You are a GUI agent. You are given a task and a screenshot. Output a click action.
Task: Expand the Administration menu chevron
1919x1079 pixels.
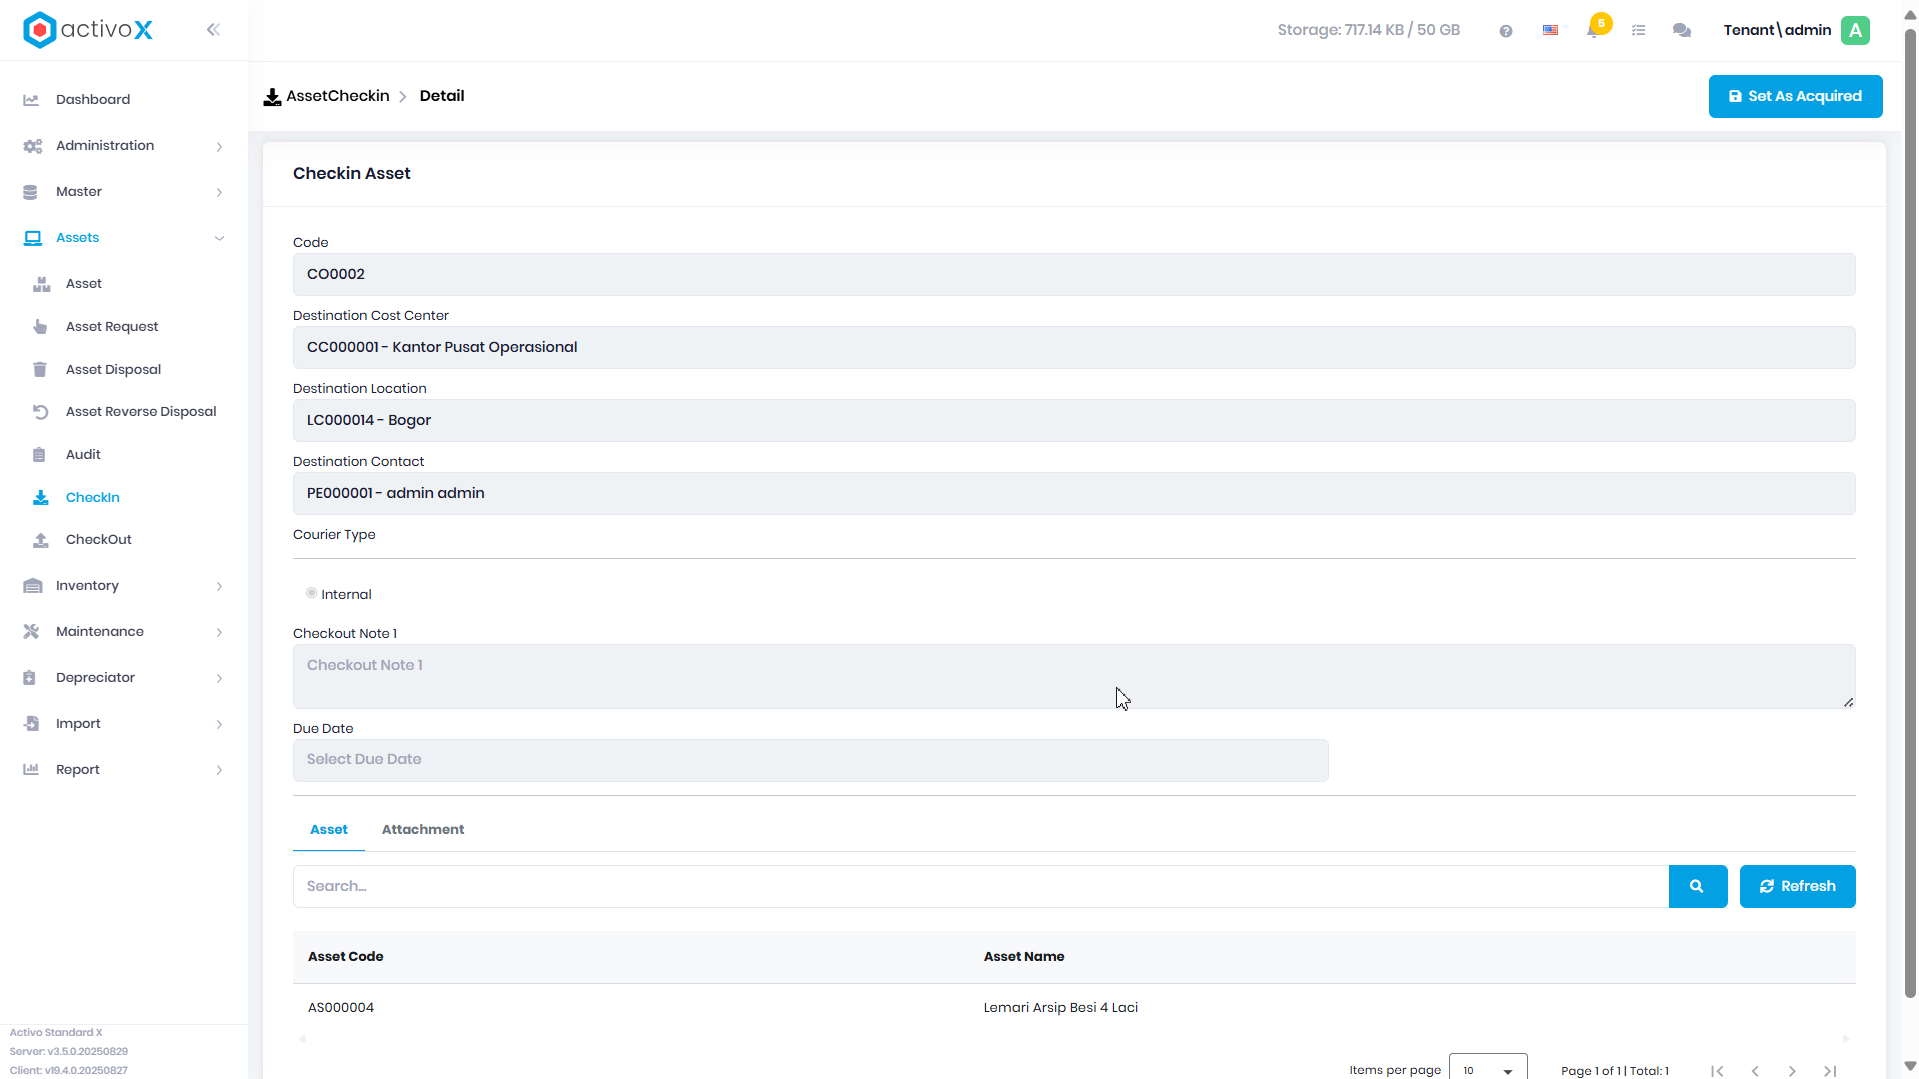point(219,147)
